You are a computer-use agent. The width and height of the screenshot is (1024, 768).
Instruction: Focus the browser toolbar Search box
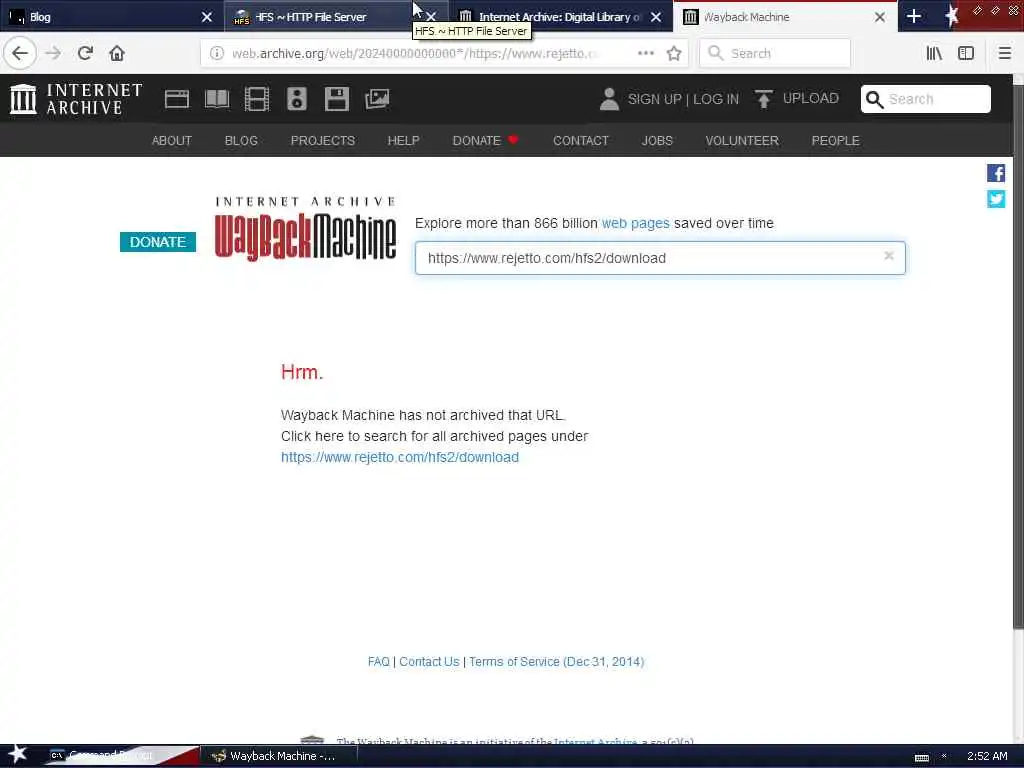(x=775, y=53)
